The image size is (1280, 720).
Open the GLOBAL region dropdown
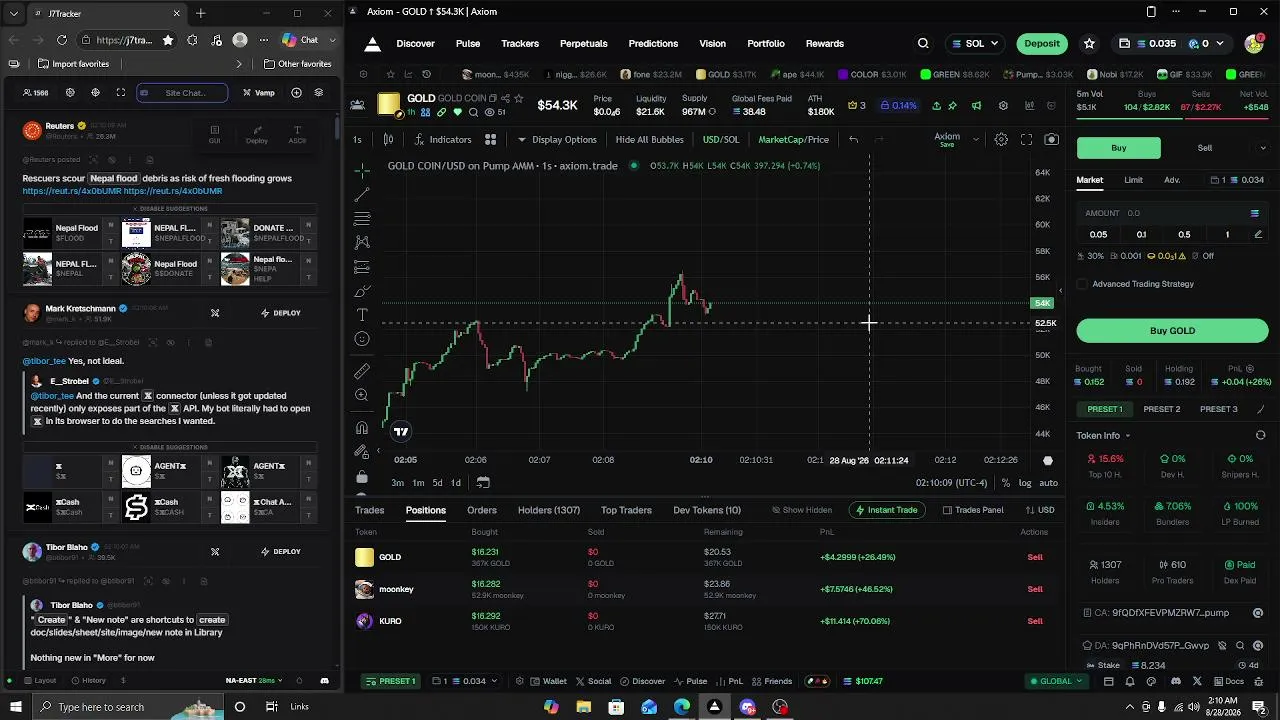1056,681
